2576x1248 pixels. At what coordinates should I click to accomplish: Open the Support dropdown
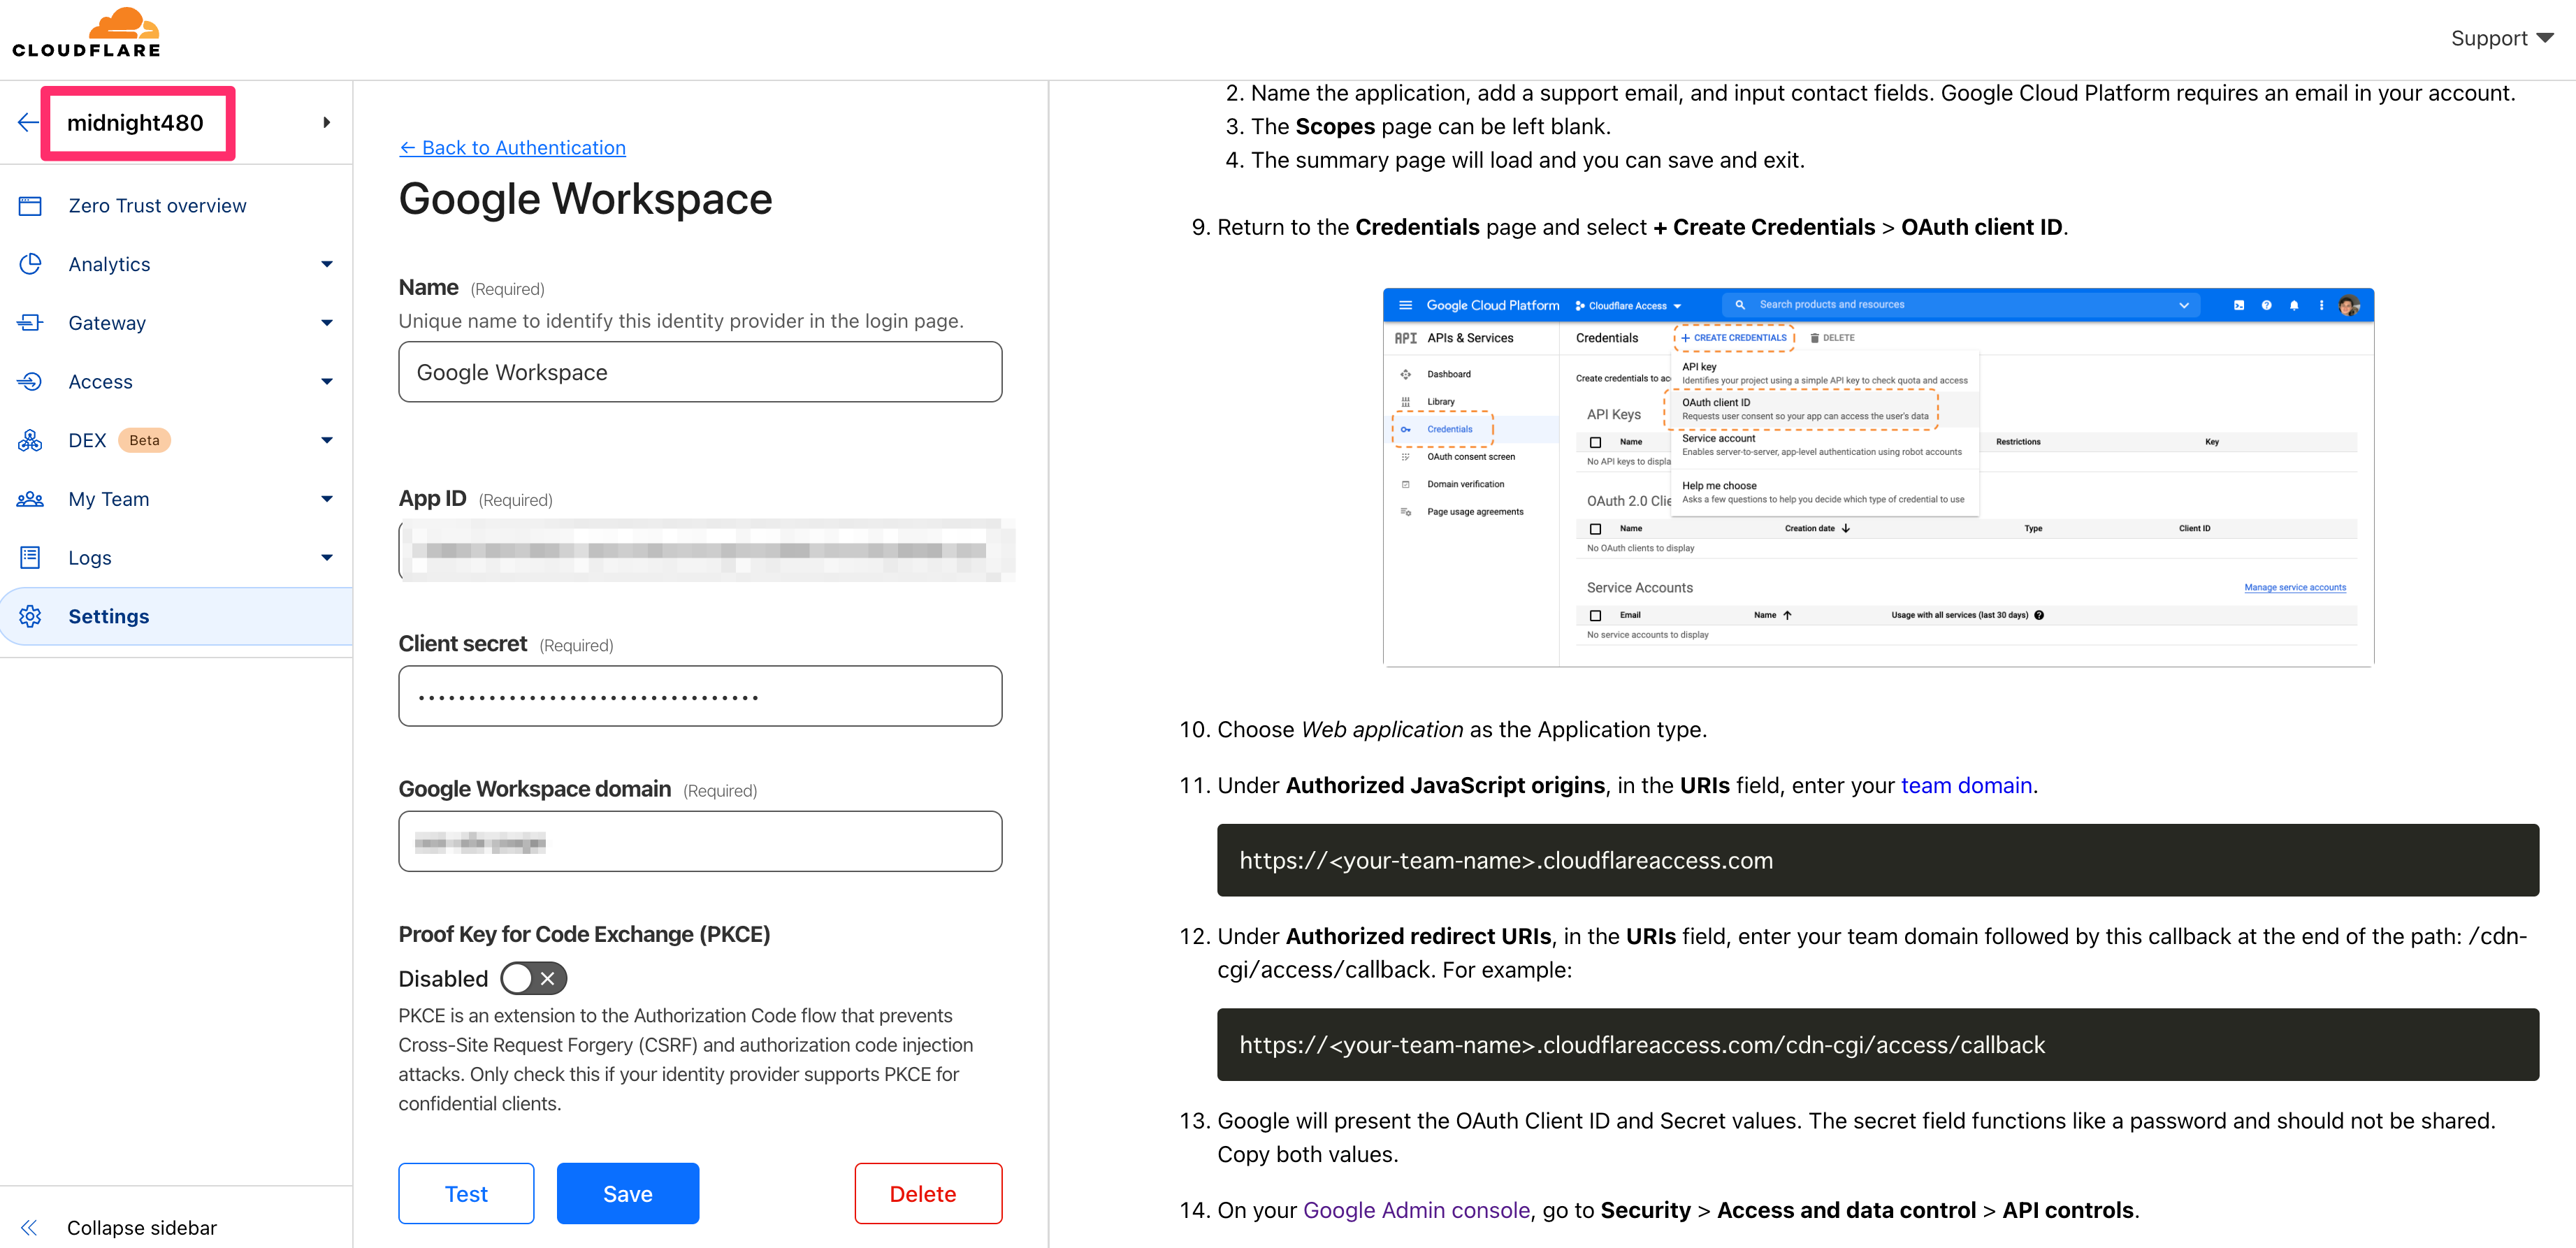point(2502,39)
